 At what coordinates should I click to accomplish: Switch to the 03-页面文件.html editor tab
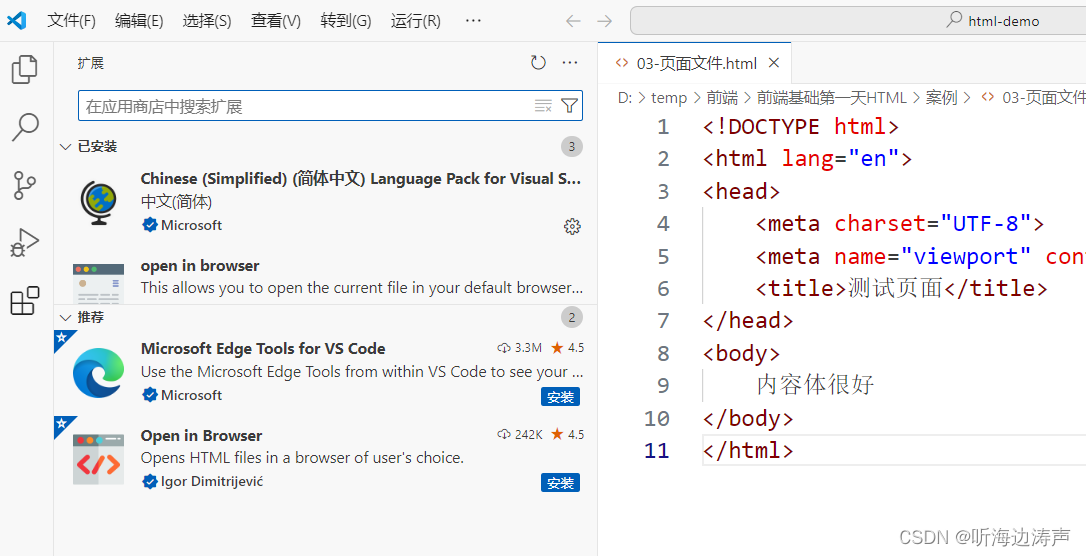695,63
